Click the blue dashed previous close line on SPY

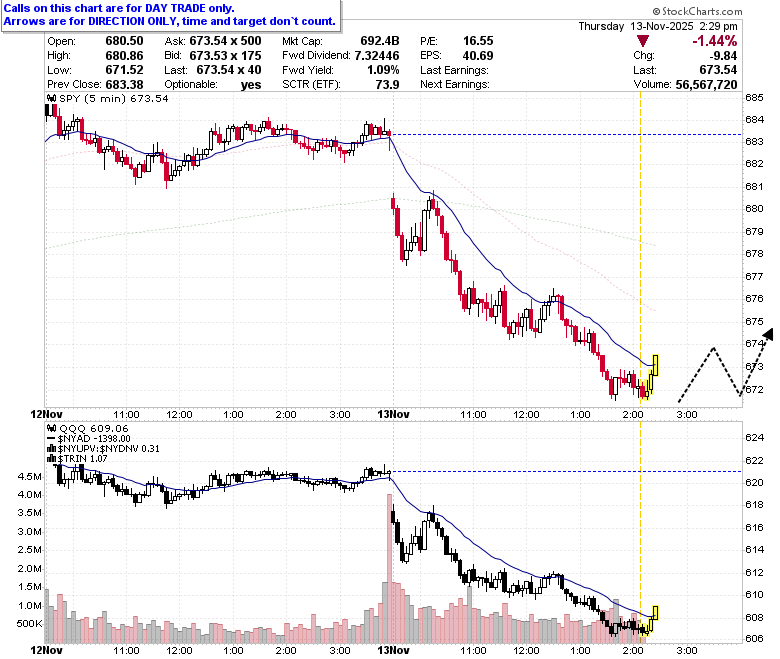pyautogui.click(x=566, y=134)
